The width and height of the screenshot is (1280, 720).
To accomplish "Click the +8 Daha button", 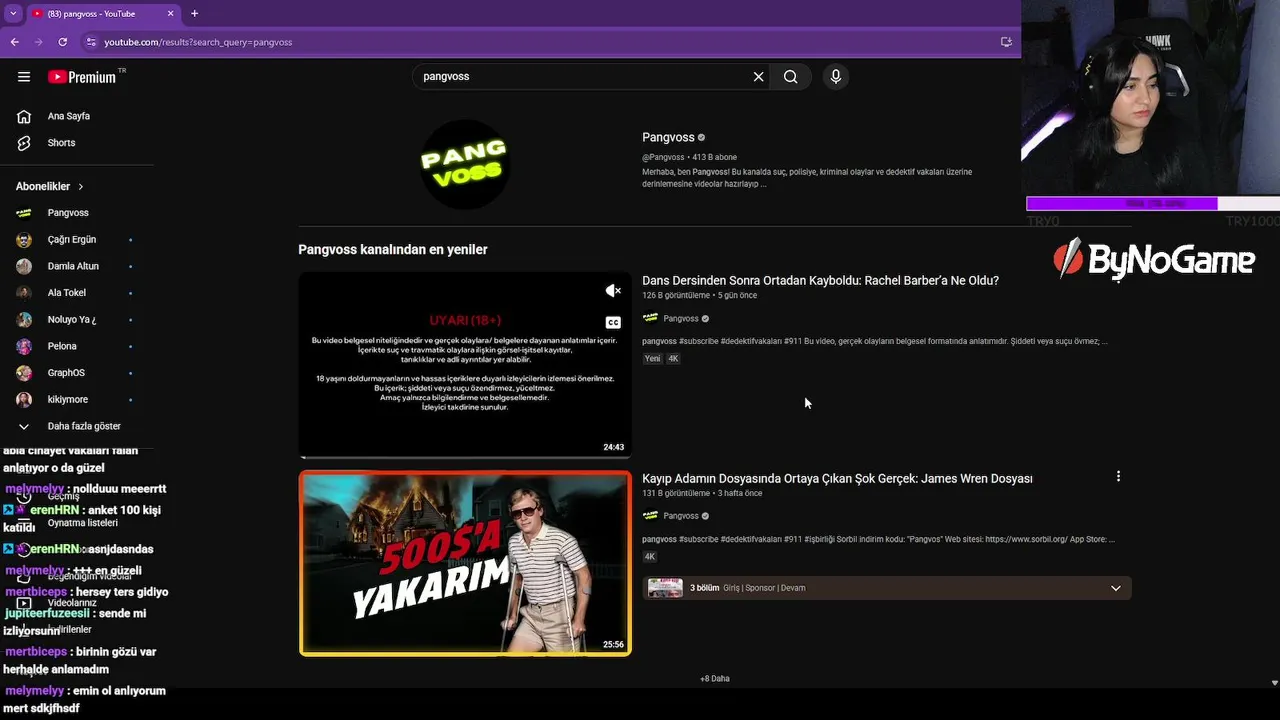I will (715, 679).
